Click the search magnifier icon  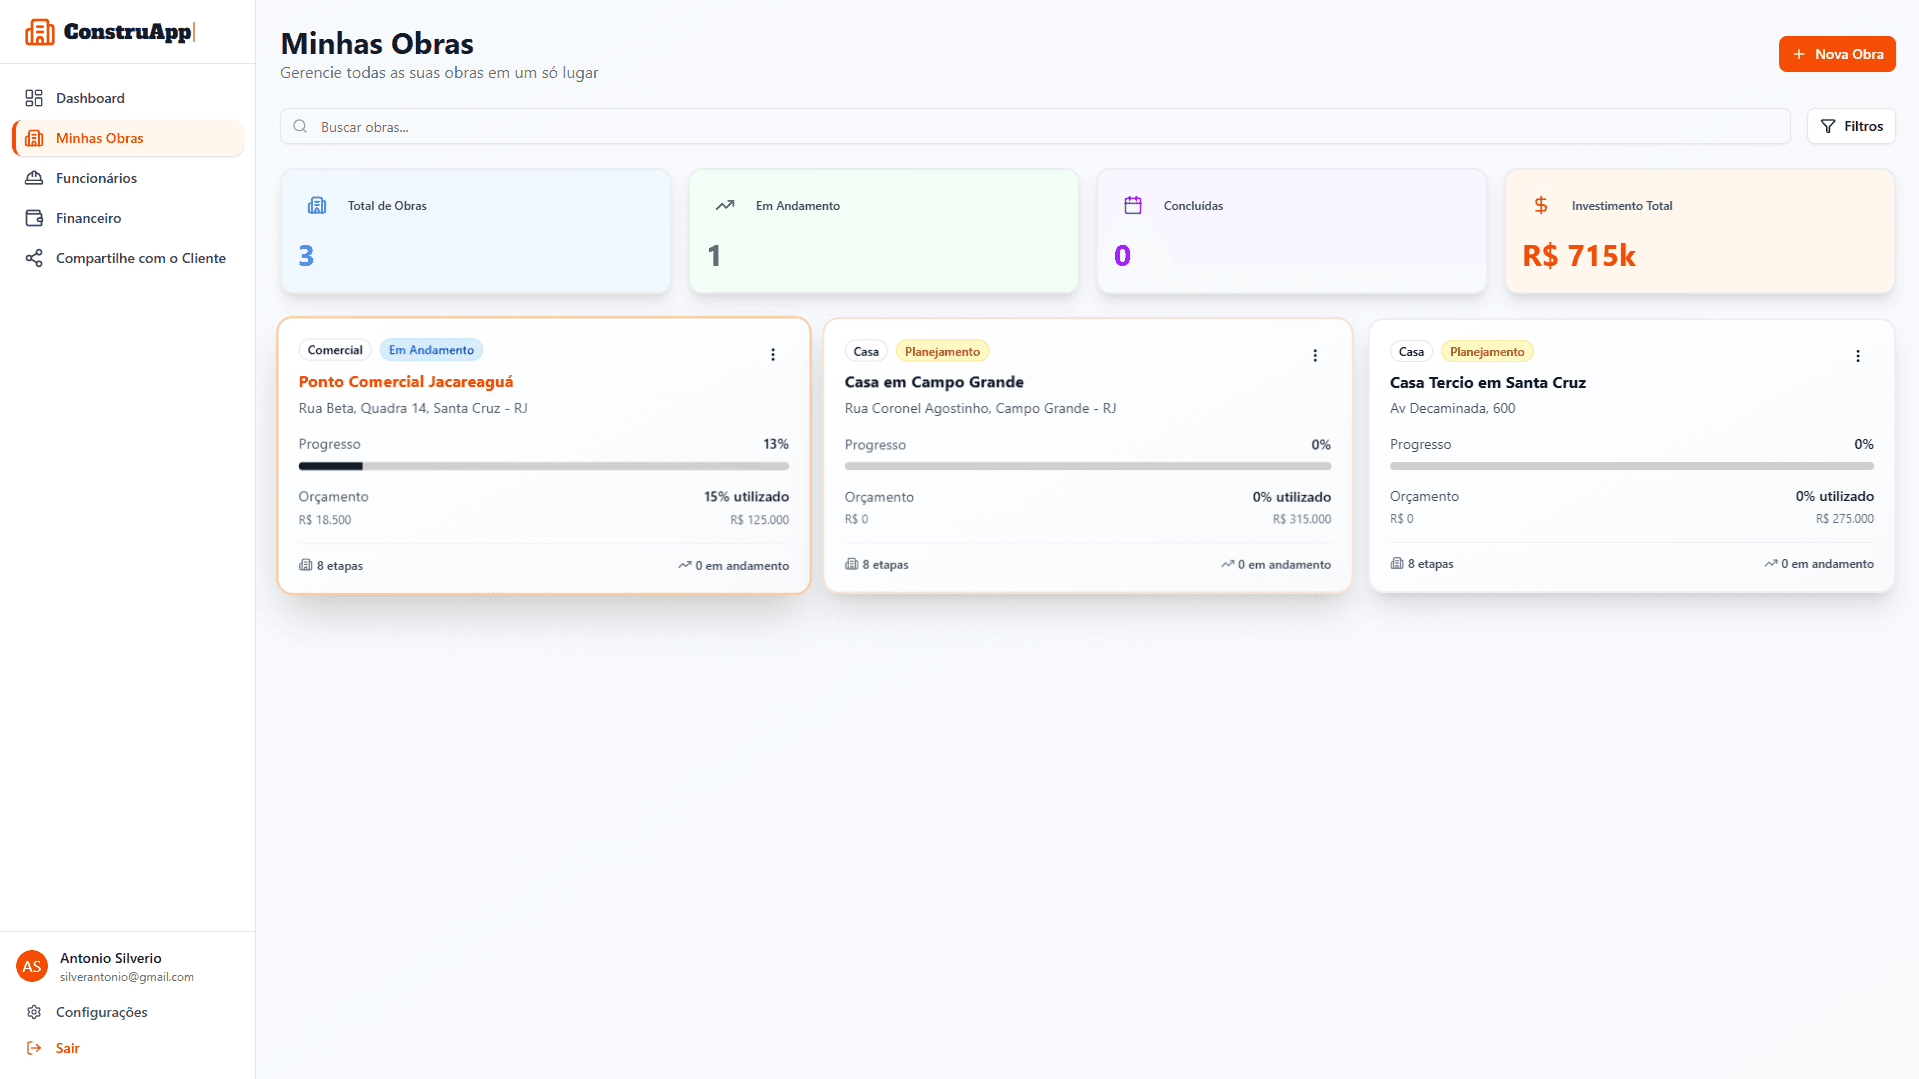point(300,126)
